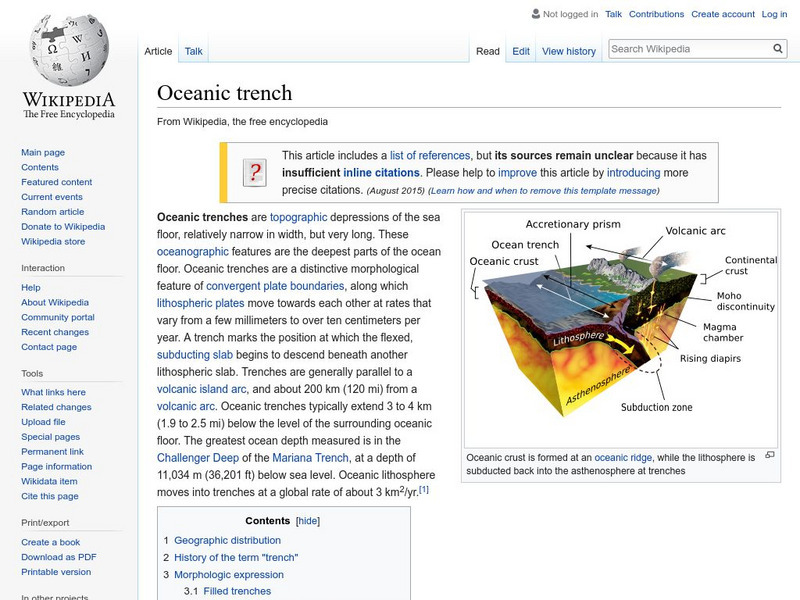Screen dimensions: 800x600
Task: Go to Main page in sidebar
Action: click(43, 152)
